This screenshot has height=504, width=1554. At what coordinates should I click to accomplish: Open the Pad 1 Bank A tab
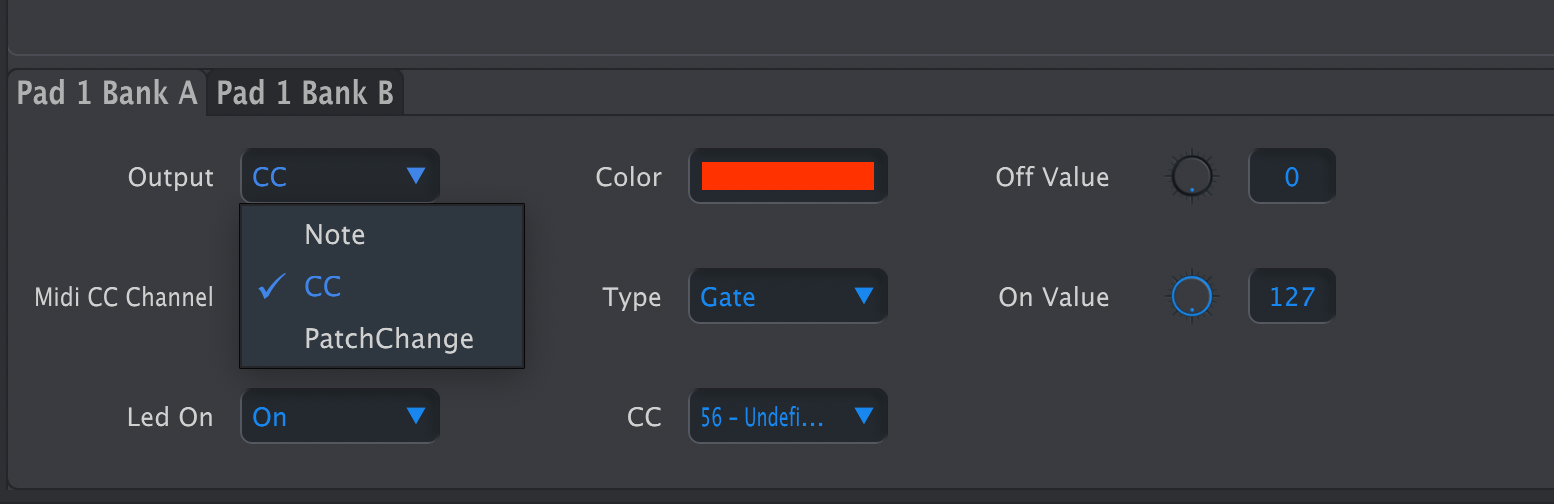click(107, 93)
